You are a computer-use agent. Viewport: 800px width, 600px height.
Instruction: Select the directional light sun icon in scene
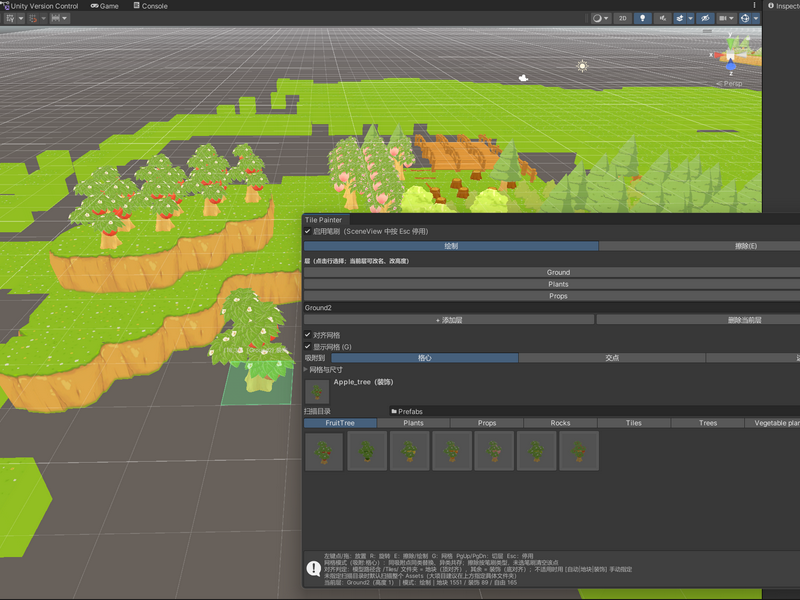pyautogui.click(x=582, y=66)
